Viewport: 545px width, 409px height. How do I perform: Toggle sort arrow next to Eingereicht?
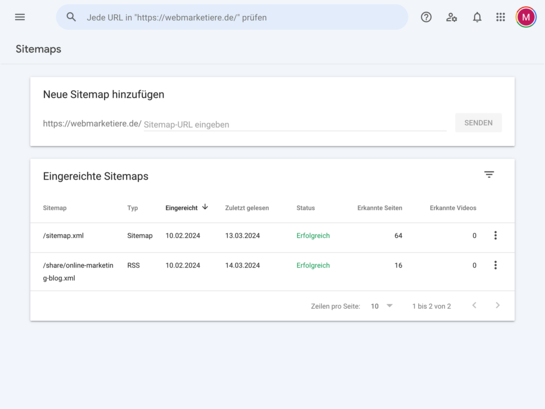click(x=205, y=207)
